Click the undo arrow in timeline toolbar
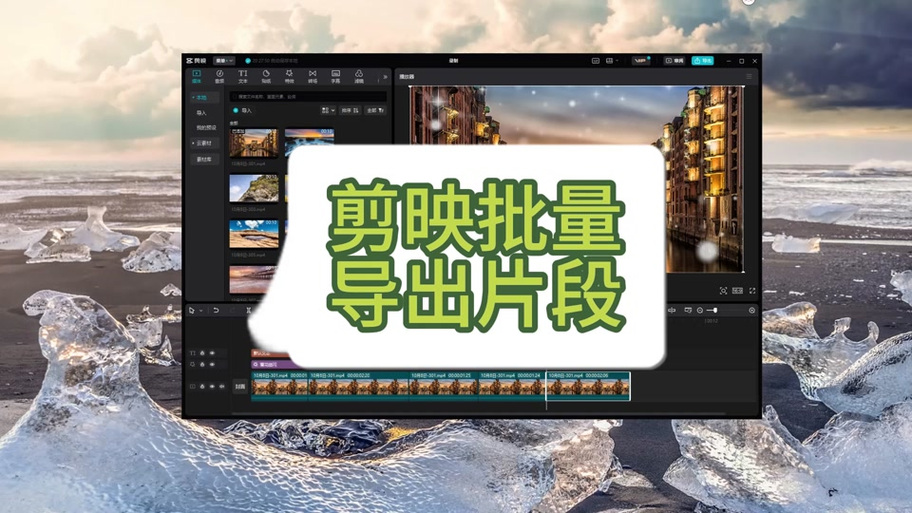Image resolution: width=912 pixels, height=513 pixels. click(x=216, y=311)
